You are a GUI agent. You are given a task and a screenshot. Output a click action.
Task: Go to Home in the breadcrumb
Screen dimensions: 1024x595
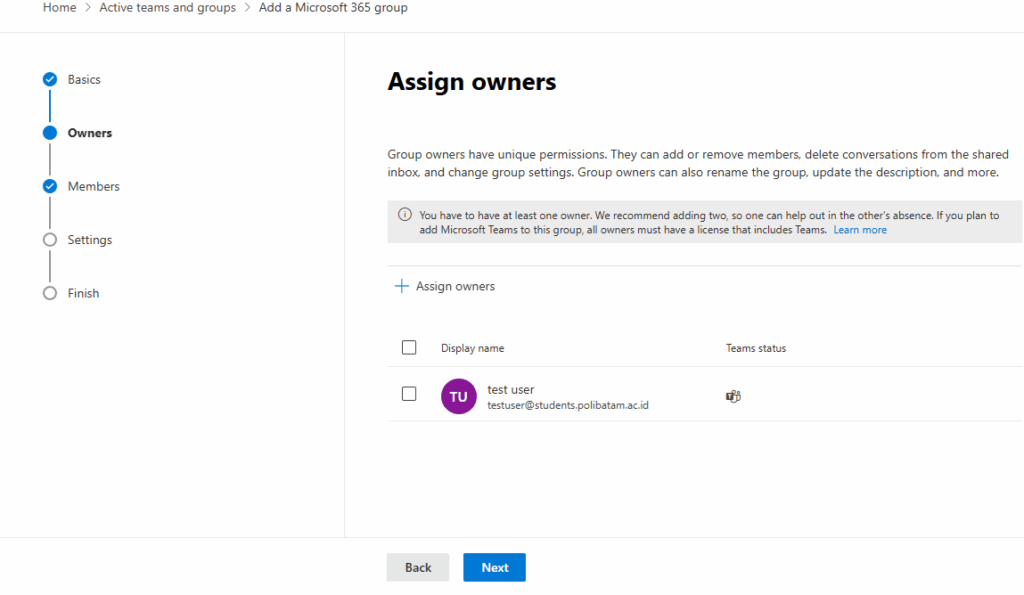(x=59, y=8)
